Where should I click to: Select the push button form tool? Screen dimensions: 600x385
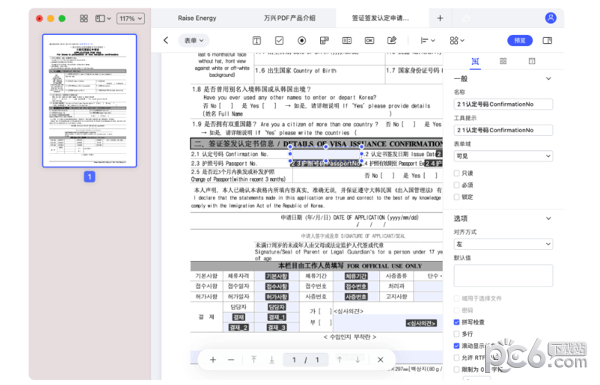[369, 40]
